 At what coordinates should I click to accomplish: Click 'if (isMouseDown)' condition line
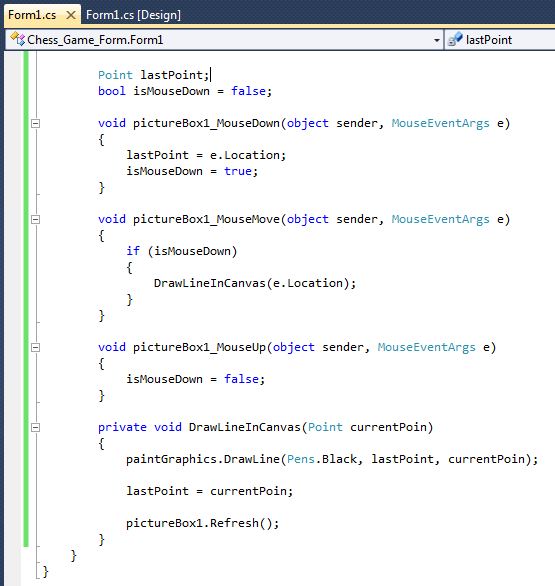182,251
